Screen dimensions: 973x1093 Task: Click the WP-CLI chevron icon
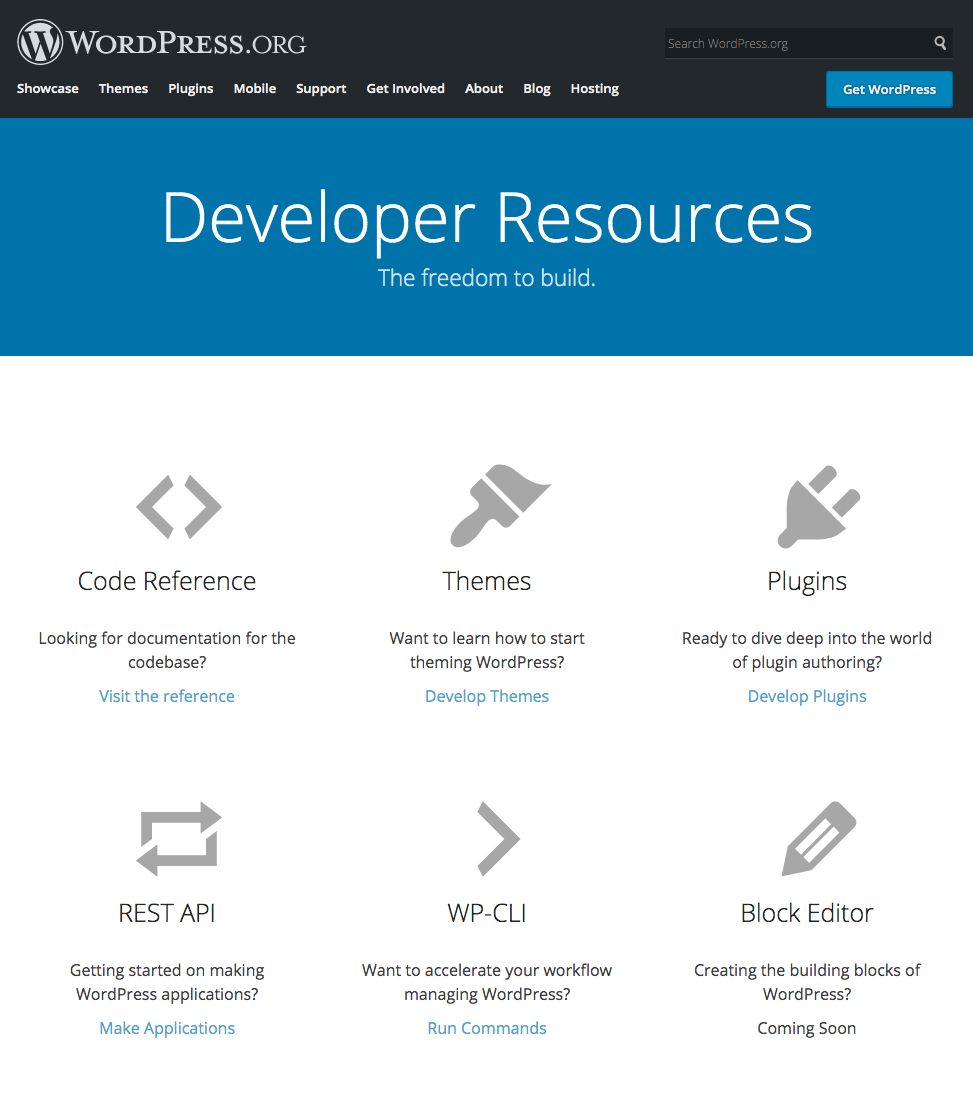pos(498,839)
